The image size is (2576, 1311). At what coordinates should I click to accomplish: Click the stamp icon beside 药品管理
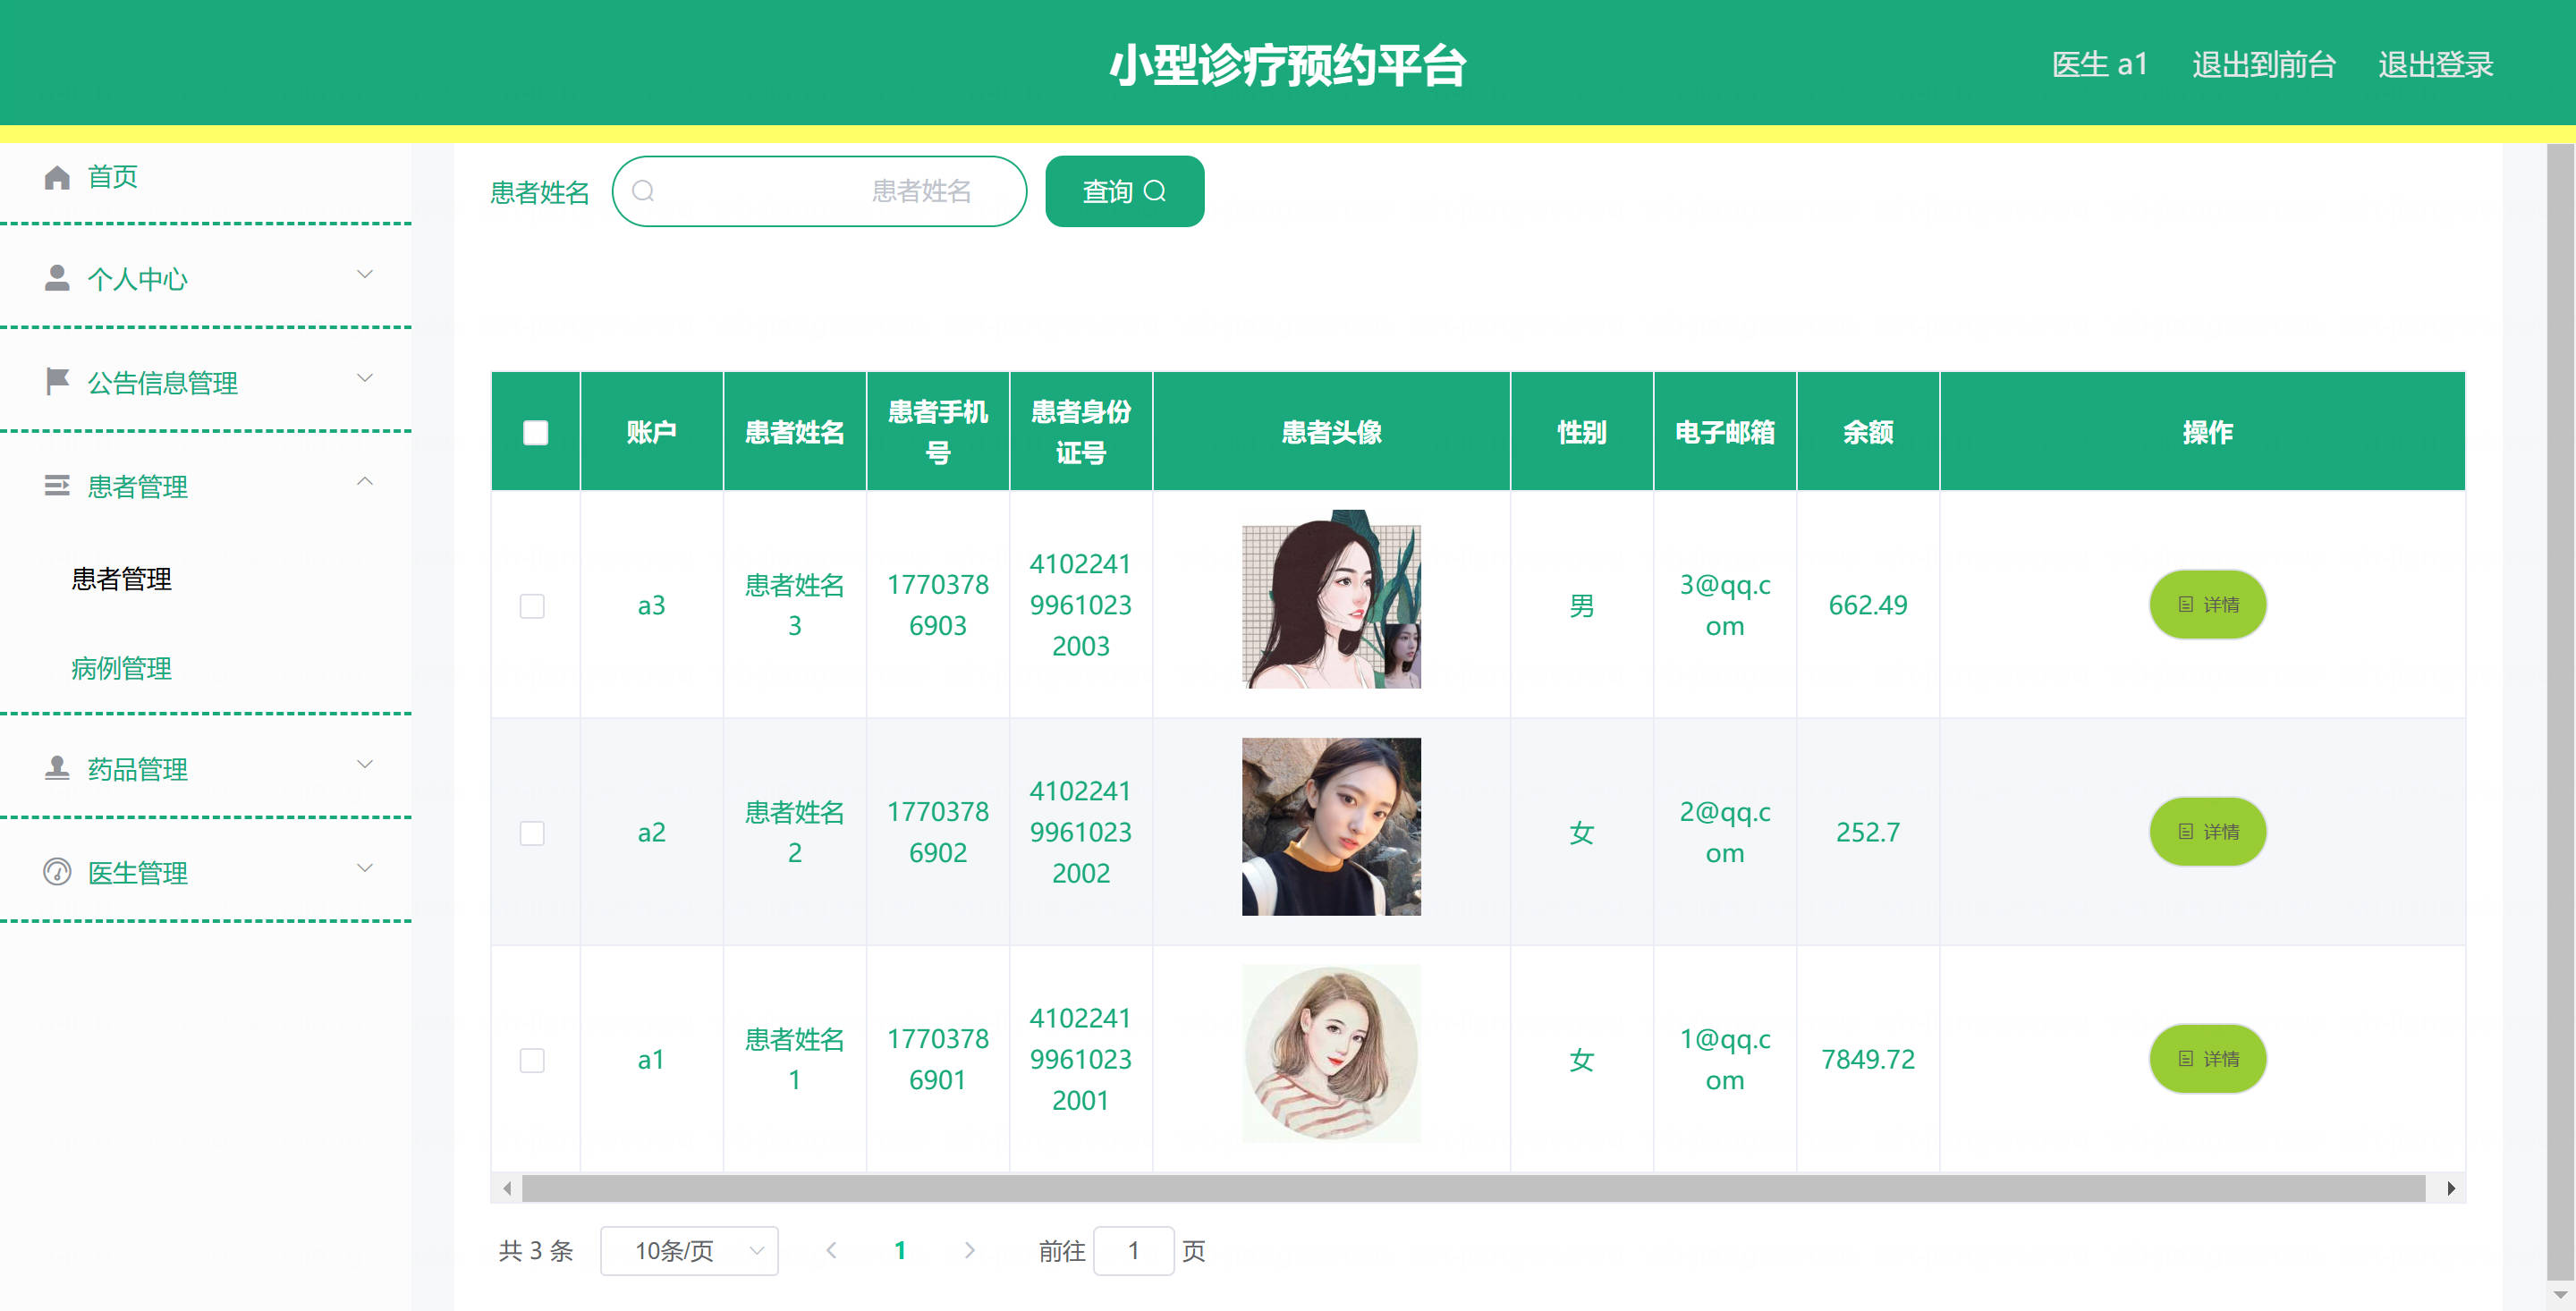[57, 768]
